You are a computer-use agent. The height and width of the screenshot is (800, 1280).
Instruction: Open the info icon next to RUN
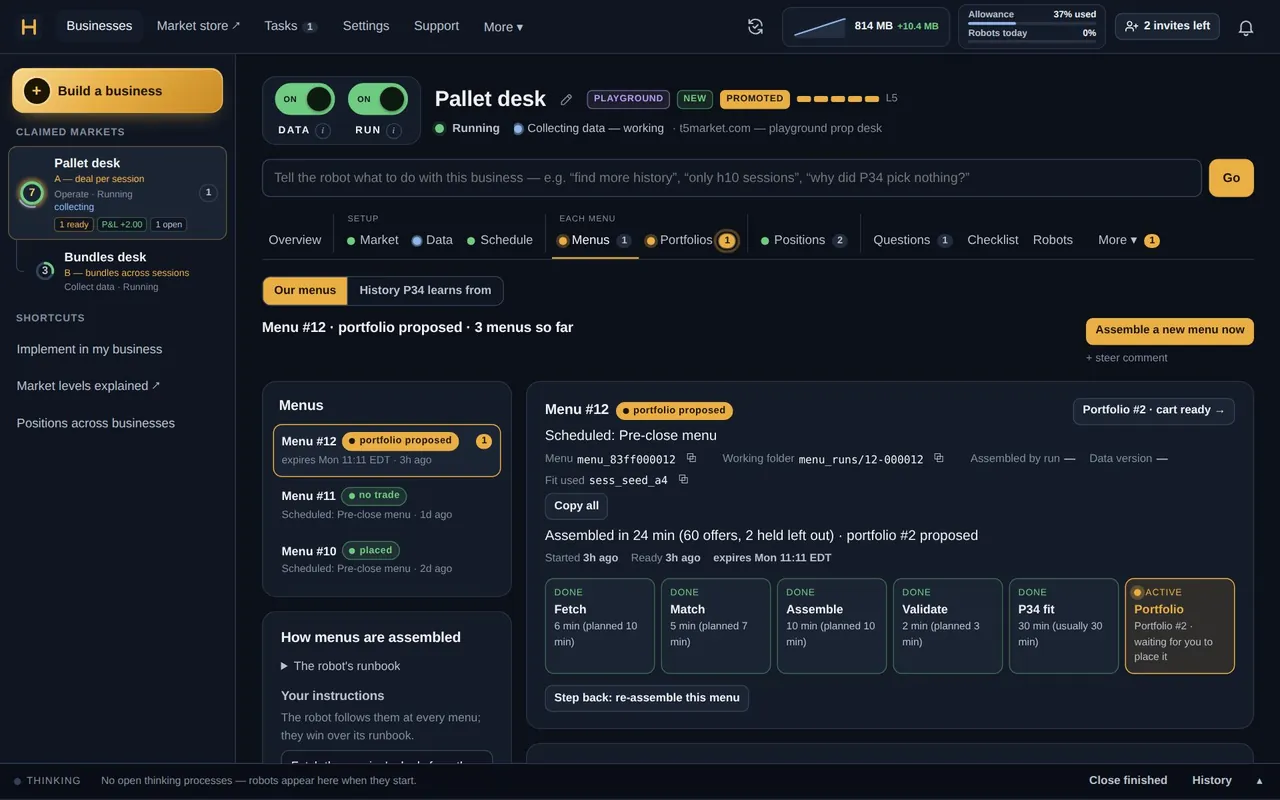click(394, 130)
